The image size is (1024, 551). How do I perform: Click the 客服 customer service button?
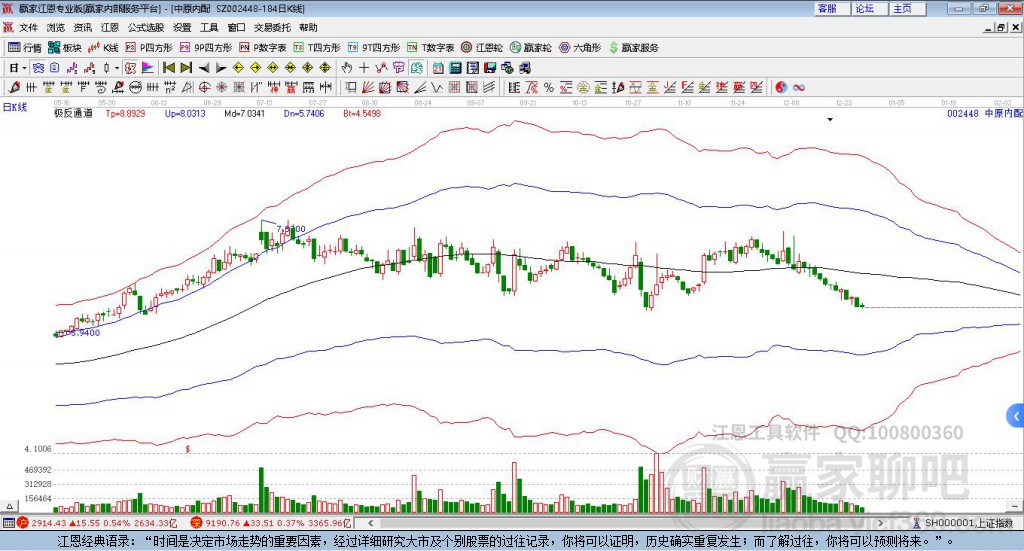click(831, 8)
